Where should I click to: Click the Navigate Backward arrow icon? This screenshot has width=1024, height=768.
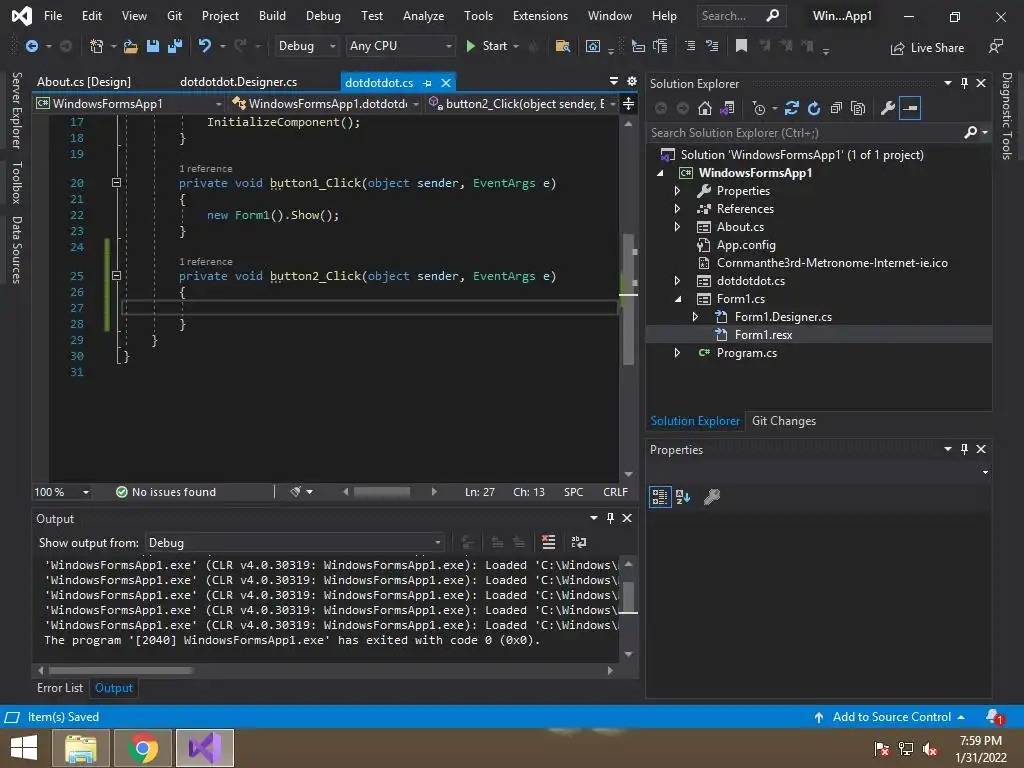pos(31,46)
